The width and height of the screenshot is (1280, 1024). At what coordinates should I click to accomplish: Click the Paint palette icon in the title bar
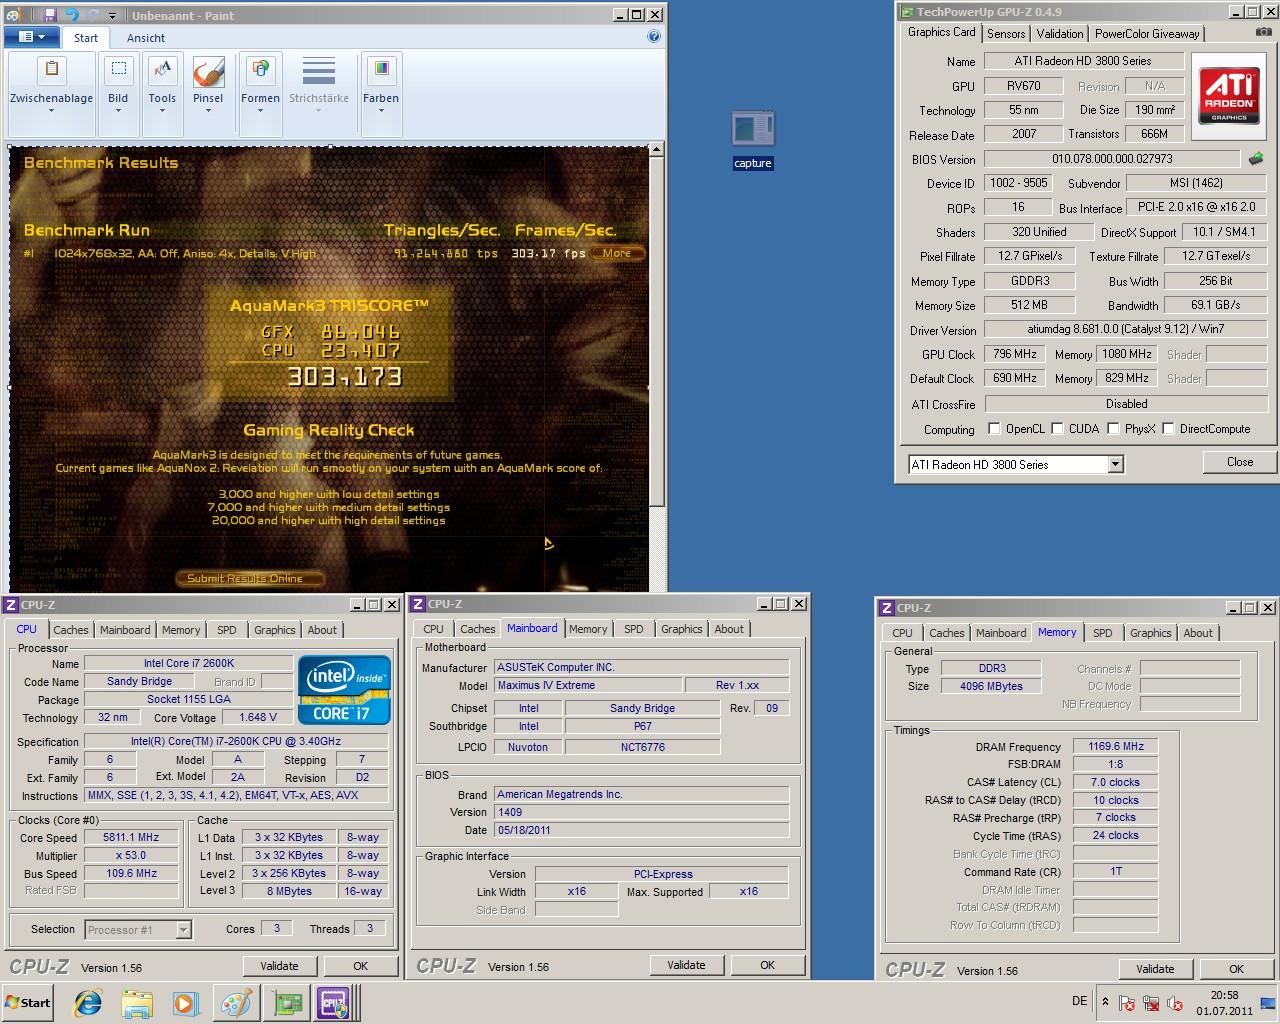click(12, 15)
